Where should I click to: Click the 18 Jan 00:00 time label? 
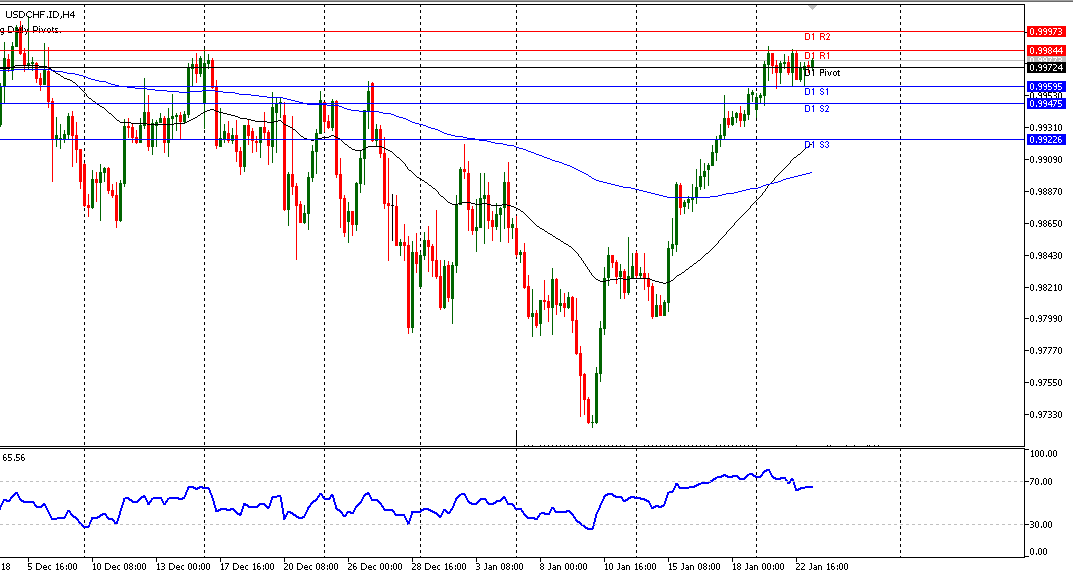coord(758,567)
